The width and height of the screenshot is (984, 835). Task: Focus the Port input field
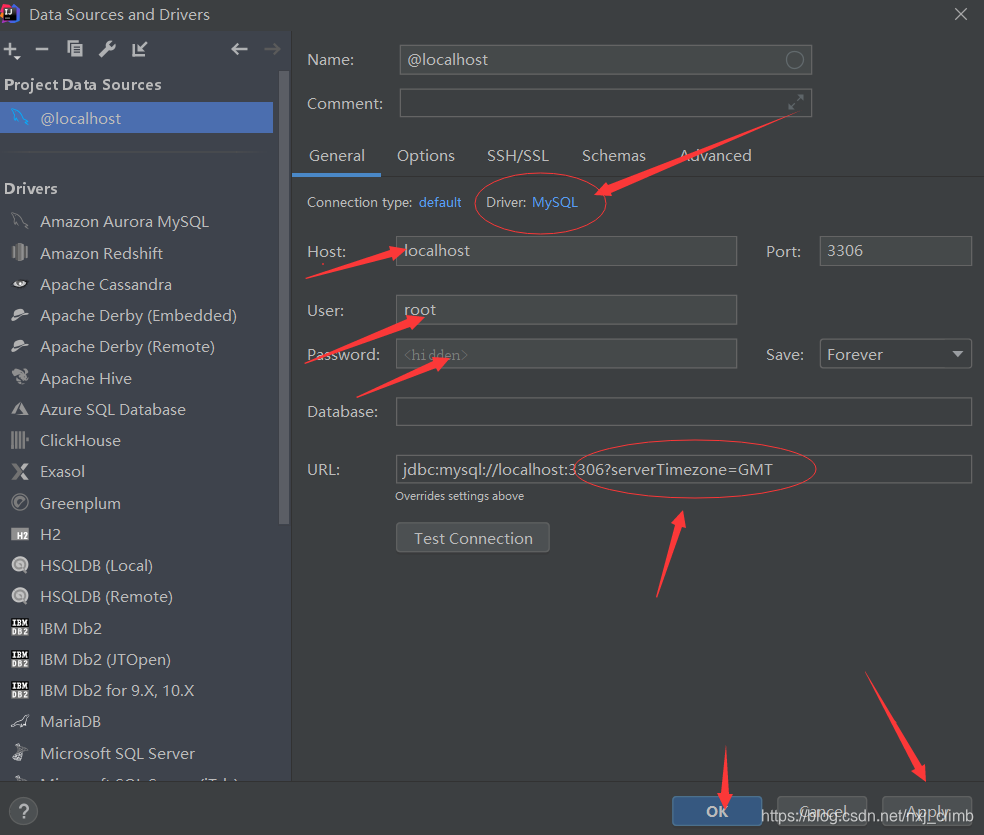pos(896,251)
